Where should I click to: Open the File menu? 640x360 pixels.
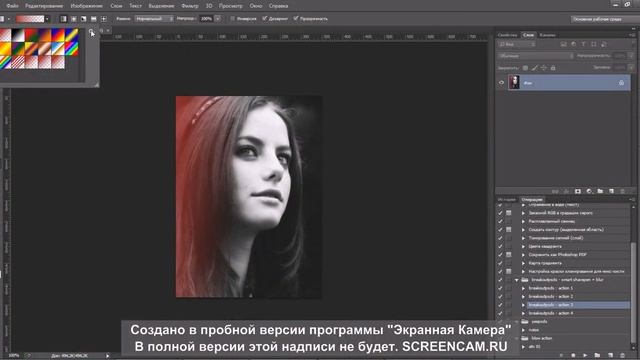tap(12, 6)
